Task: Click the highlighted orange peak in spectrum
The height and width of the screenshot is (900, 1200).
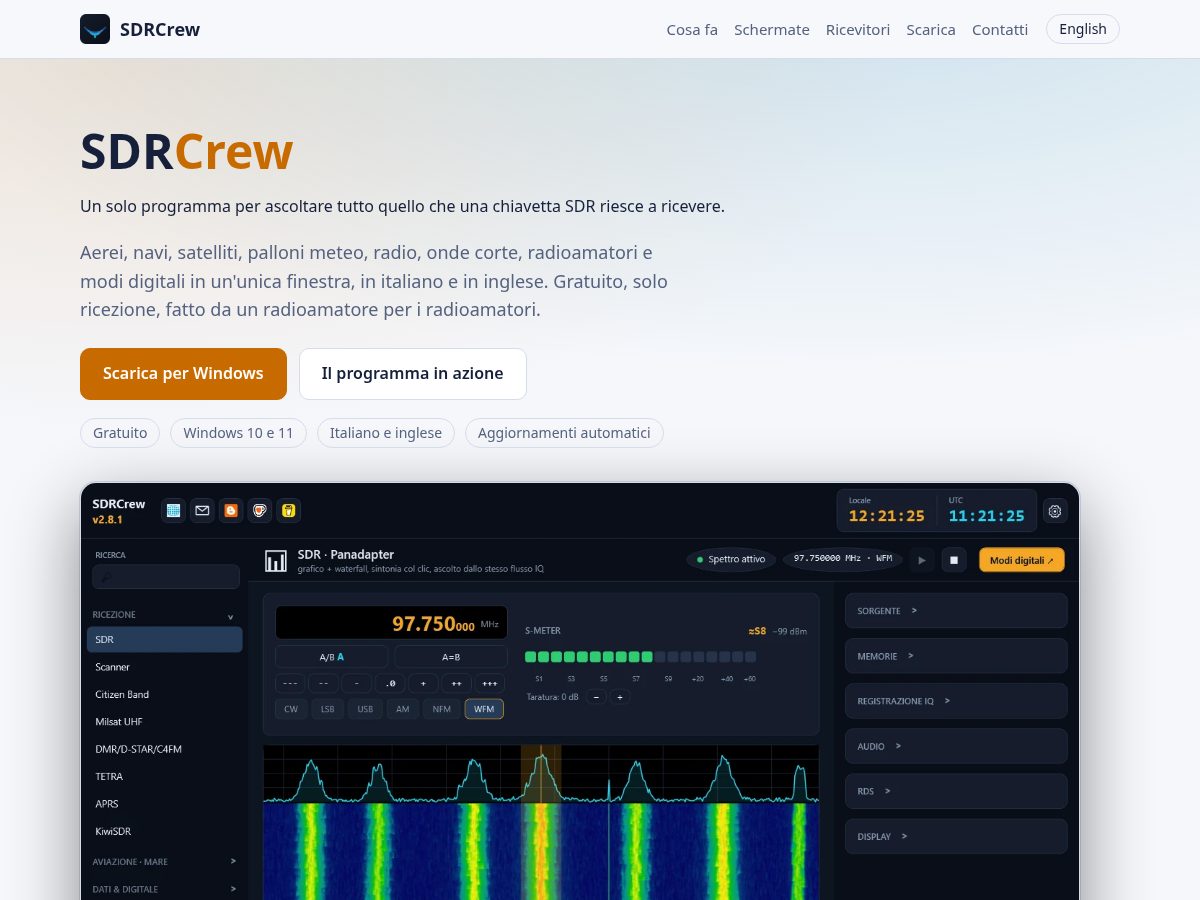Action: coord(541,773)
